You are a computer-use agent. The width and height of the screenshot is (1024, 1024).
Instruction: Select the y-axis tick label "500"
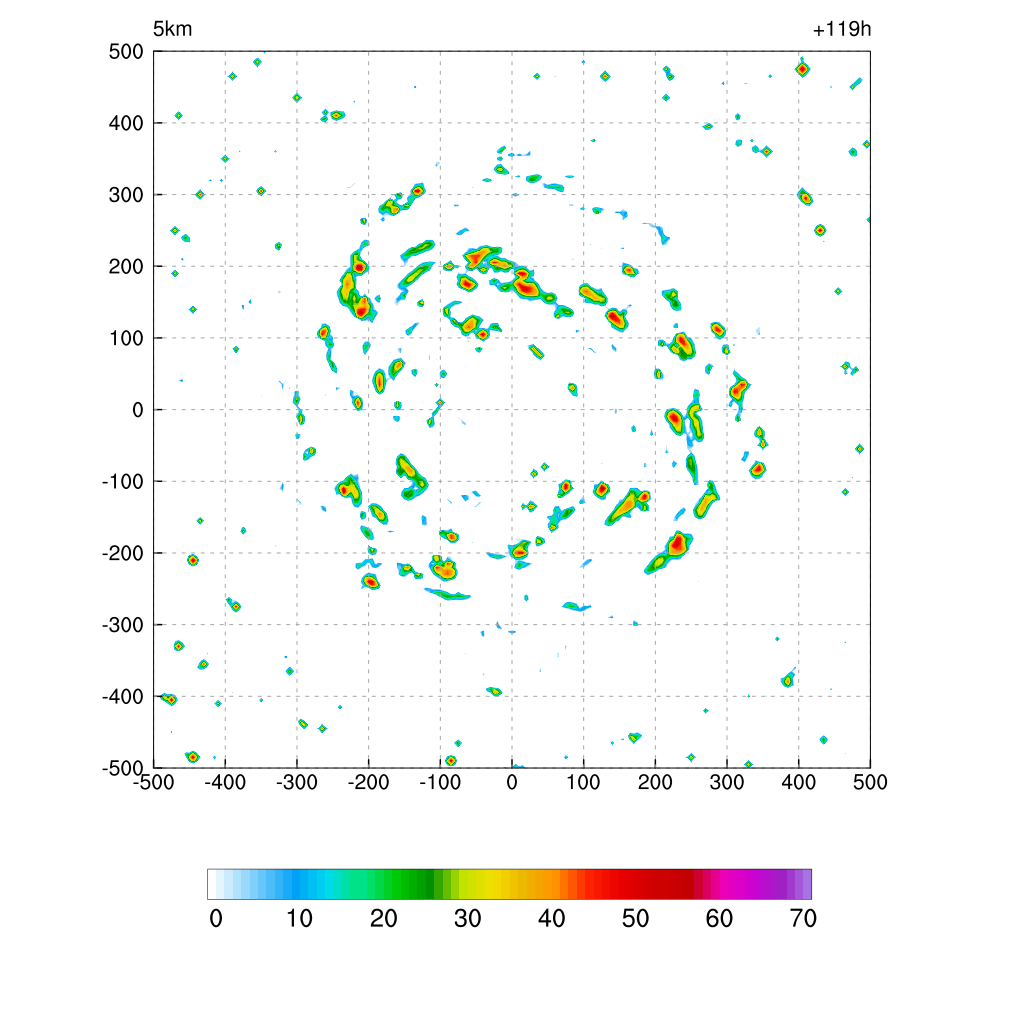click(126, 52)
